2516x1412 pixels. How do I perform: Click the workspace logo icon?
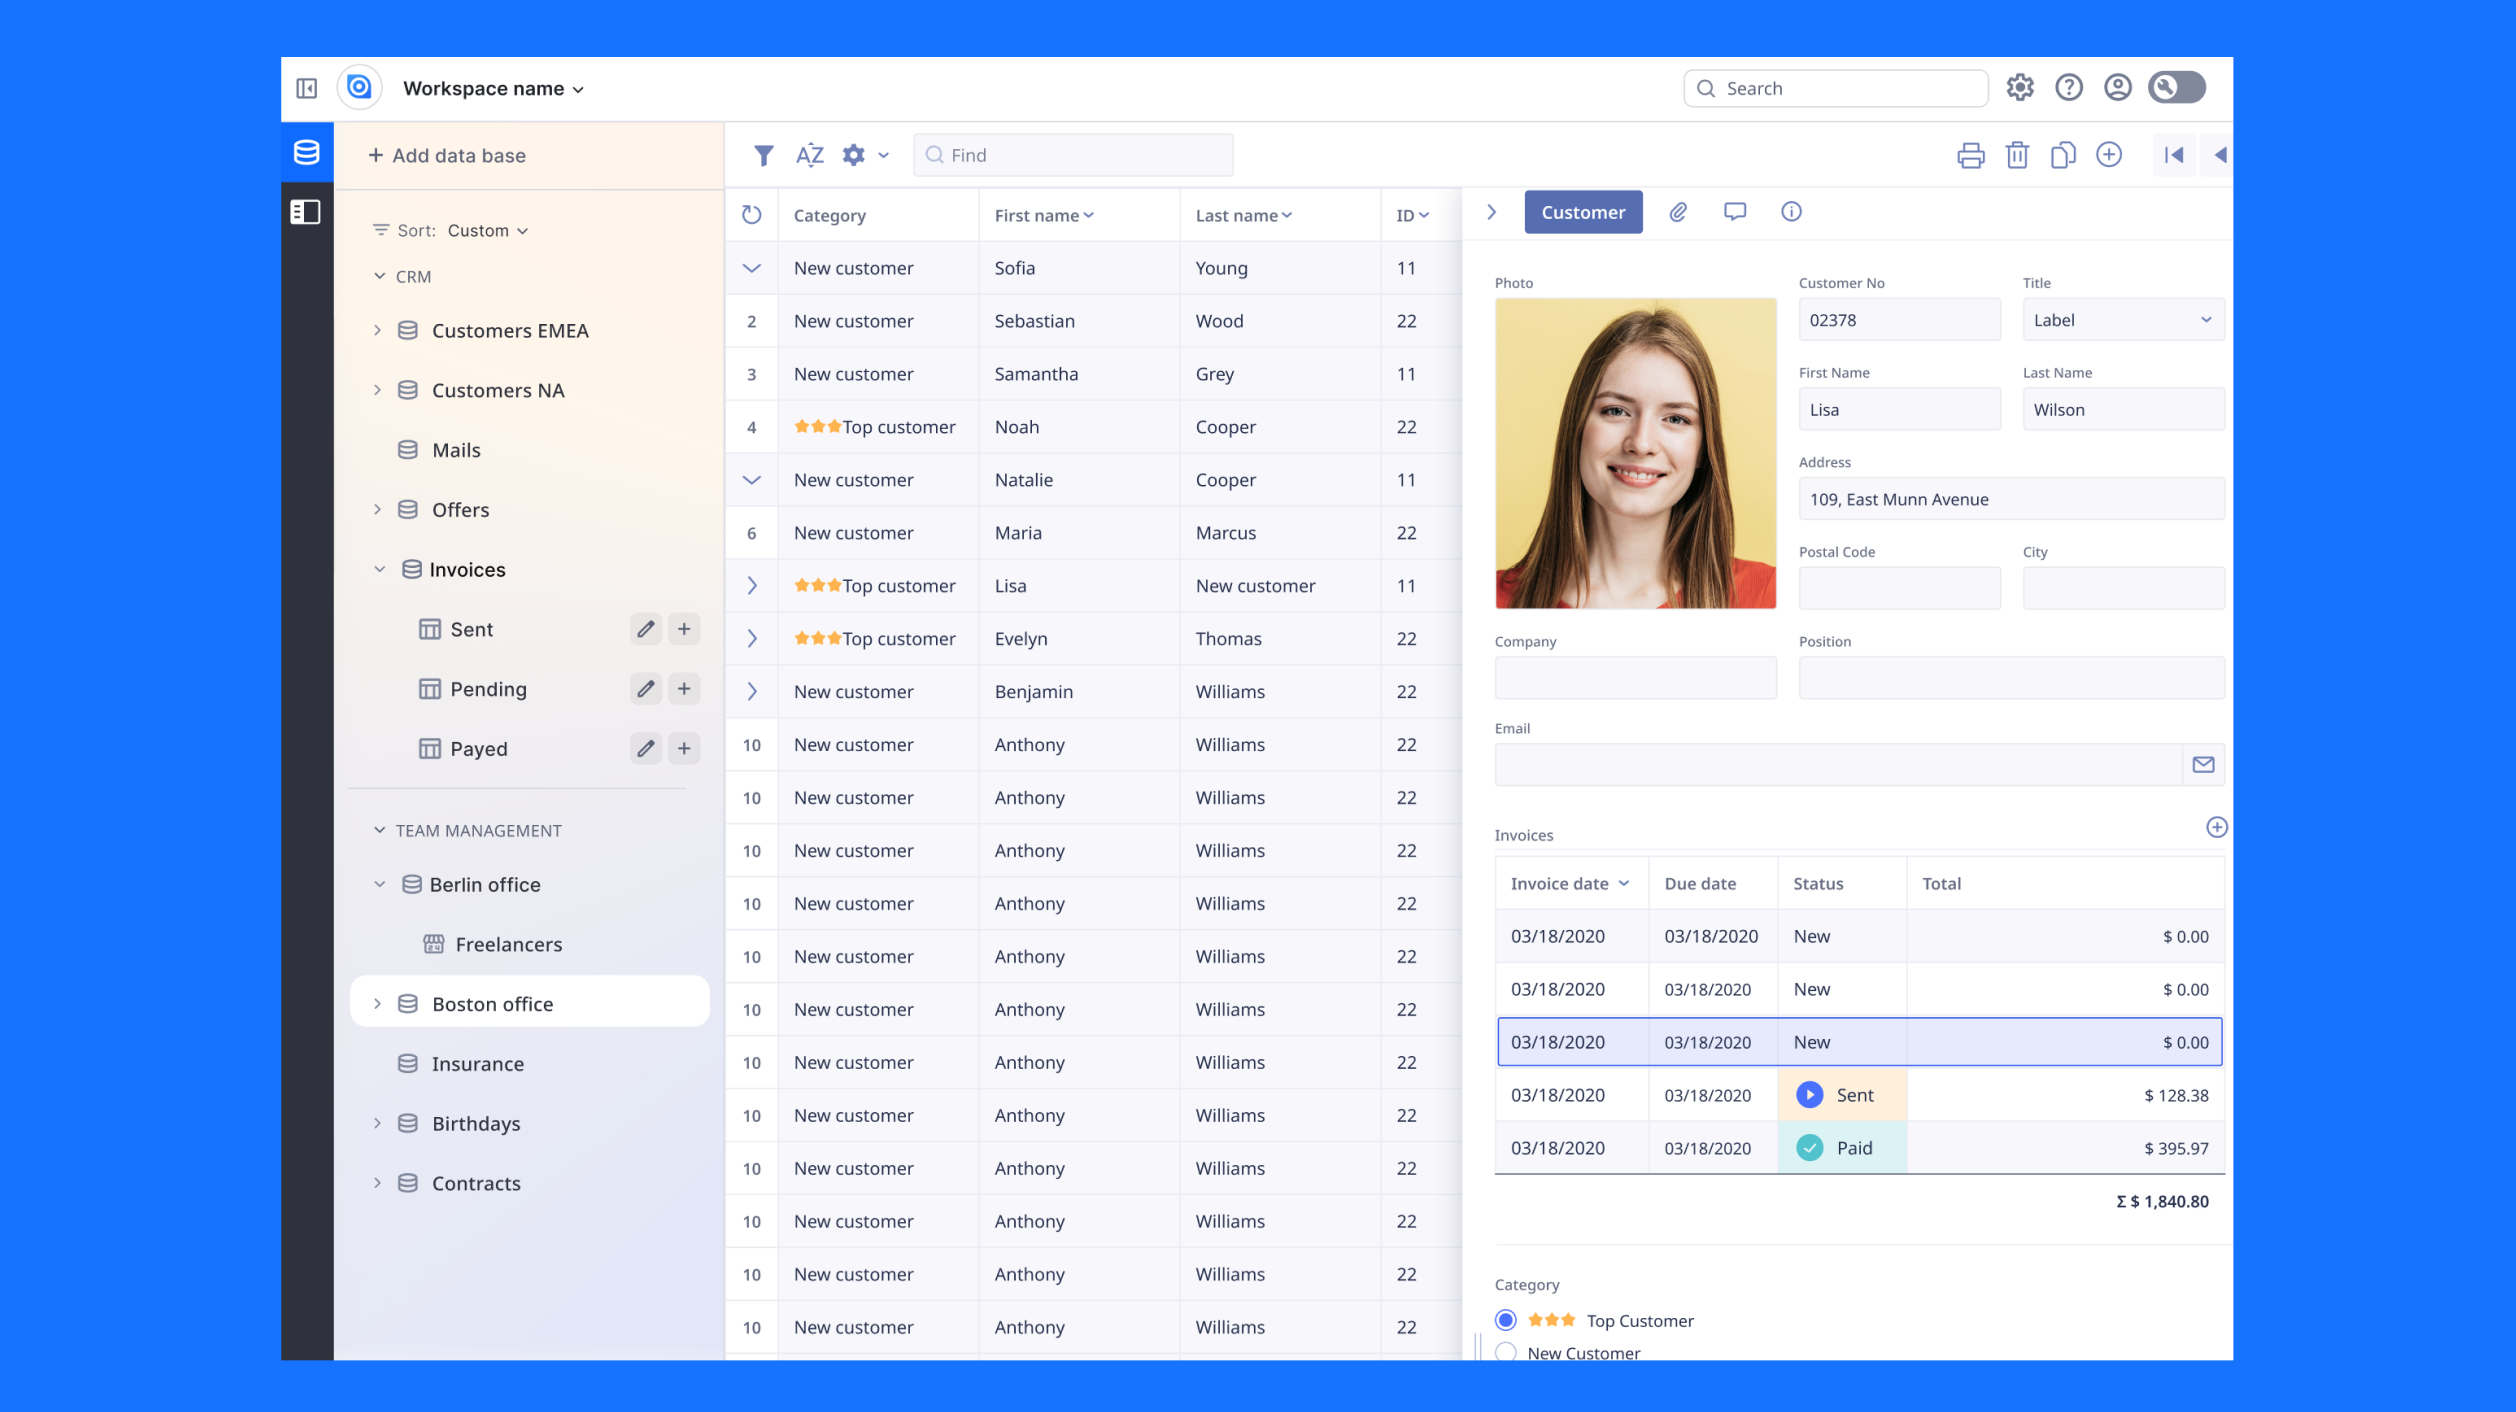pyautogui.click(x=359, y=88)
